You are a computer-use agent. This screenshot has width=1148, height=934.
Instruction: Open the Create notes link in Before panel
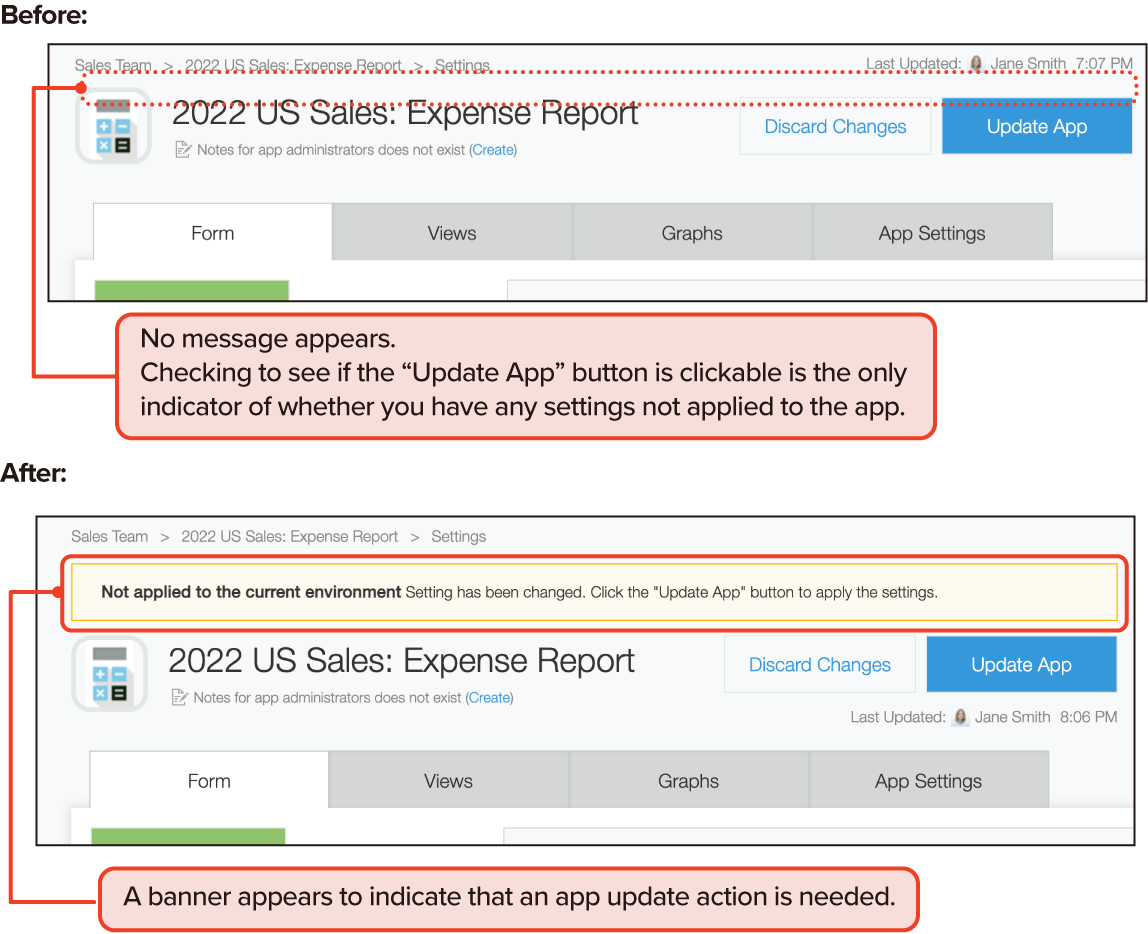[493, 150]
